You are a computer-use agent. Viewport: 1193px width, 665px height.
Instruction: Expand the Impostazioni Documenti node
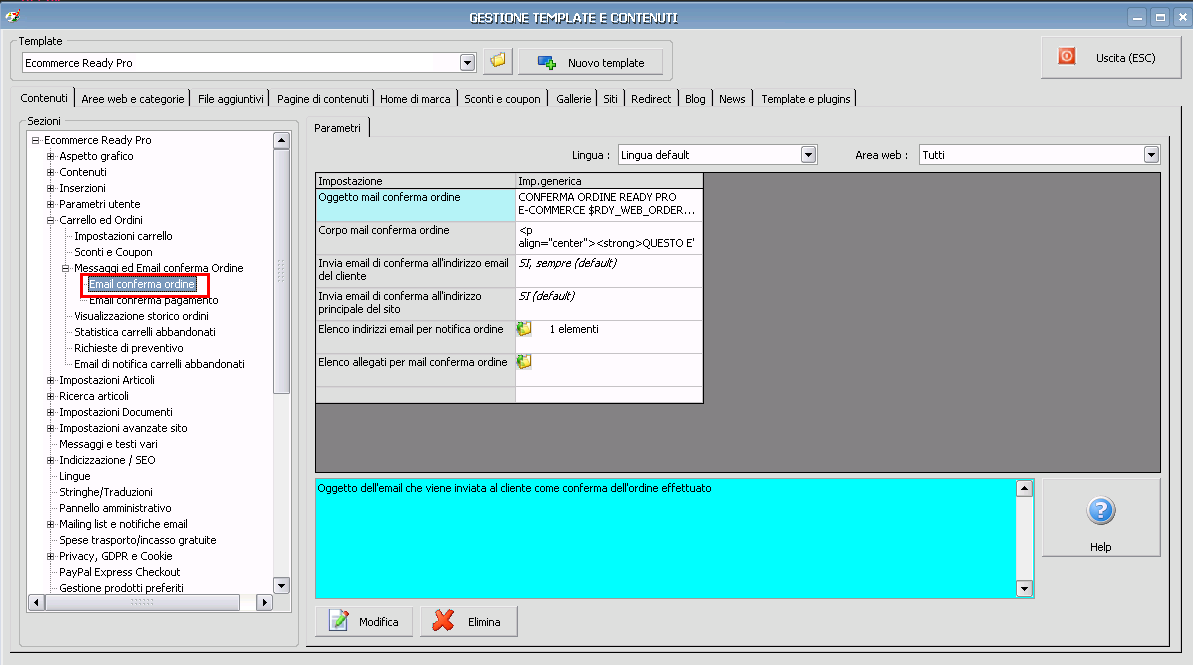(50, 412)
